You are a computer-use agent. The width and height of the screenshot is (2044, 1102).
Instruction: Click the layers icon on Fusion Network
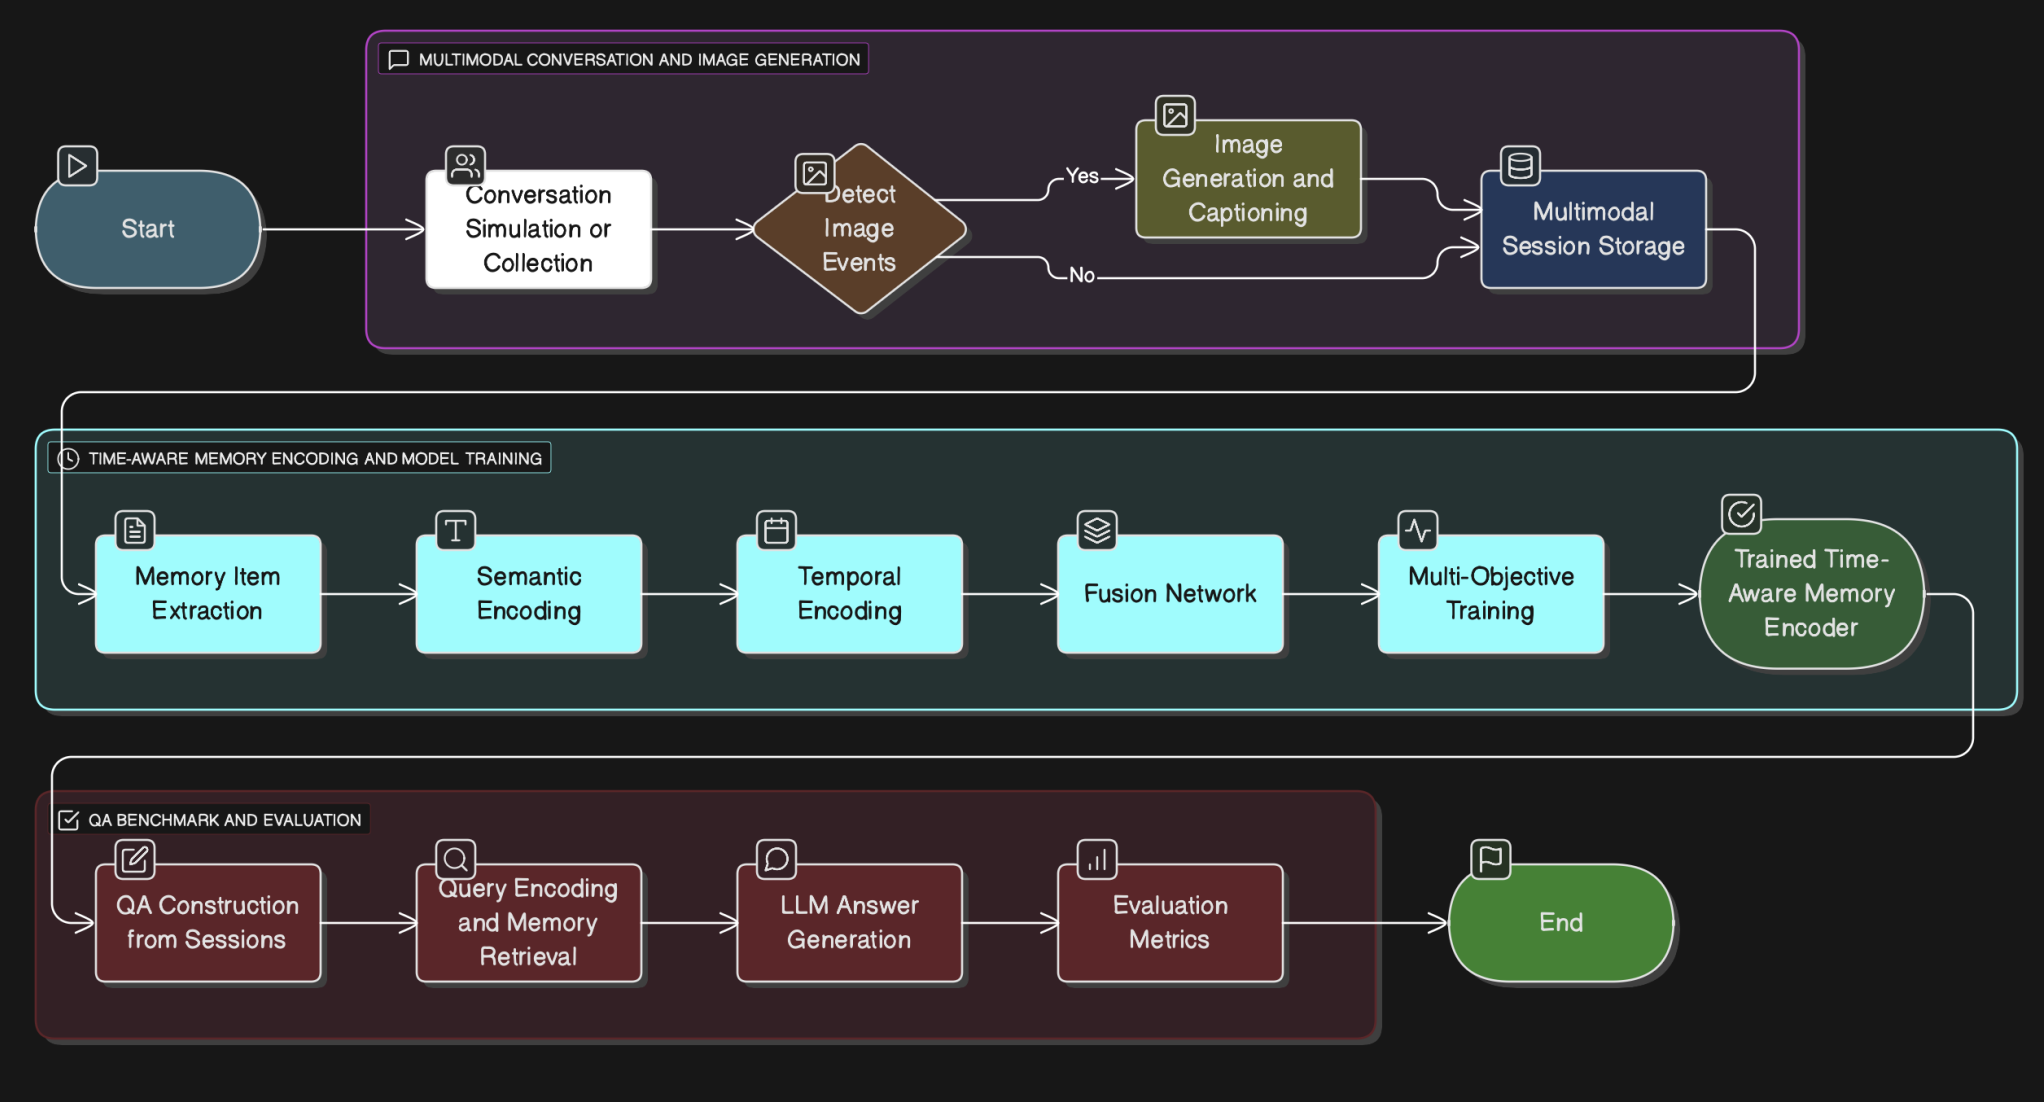(1096, 530)
